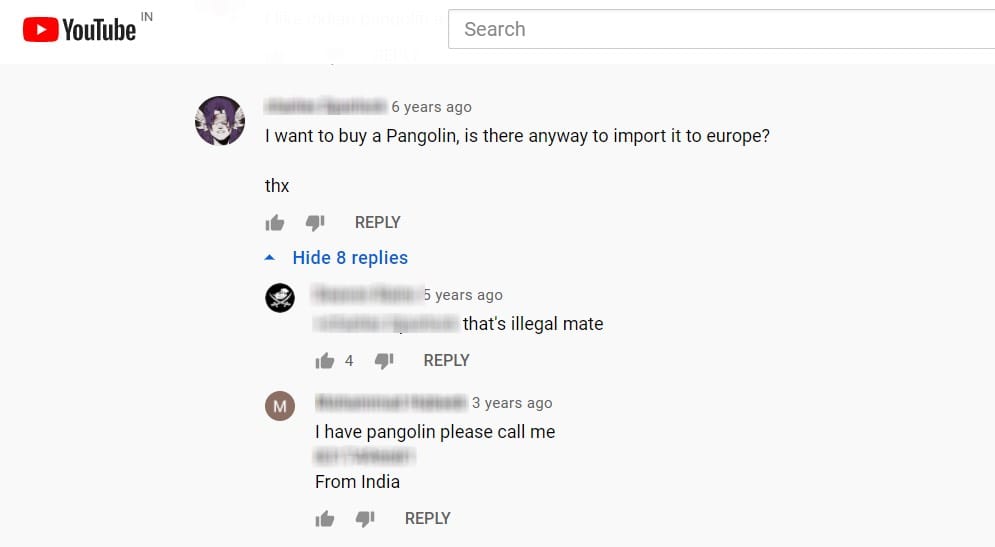The width and height of the screenshot is (995, 547).
Task: Reply to the Pangolin import comment
Action: [x=378, y=223]
